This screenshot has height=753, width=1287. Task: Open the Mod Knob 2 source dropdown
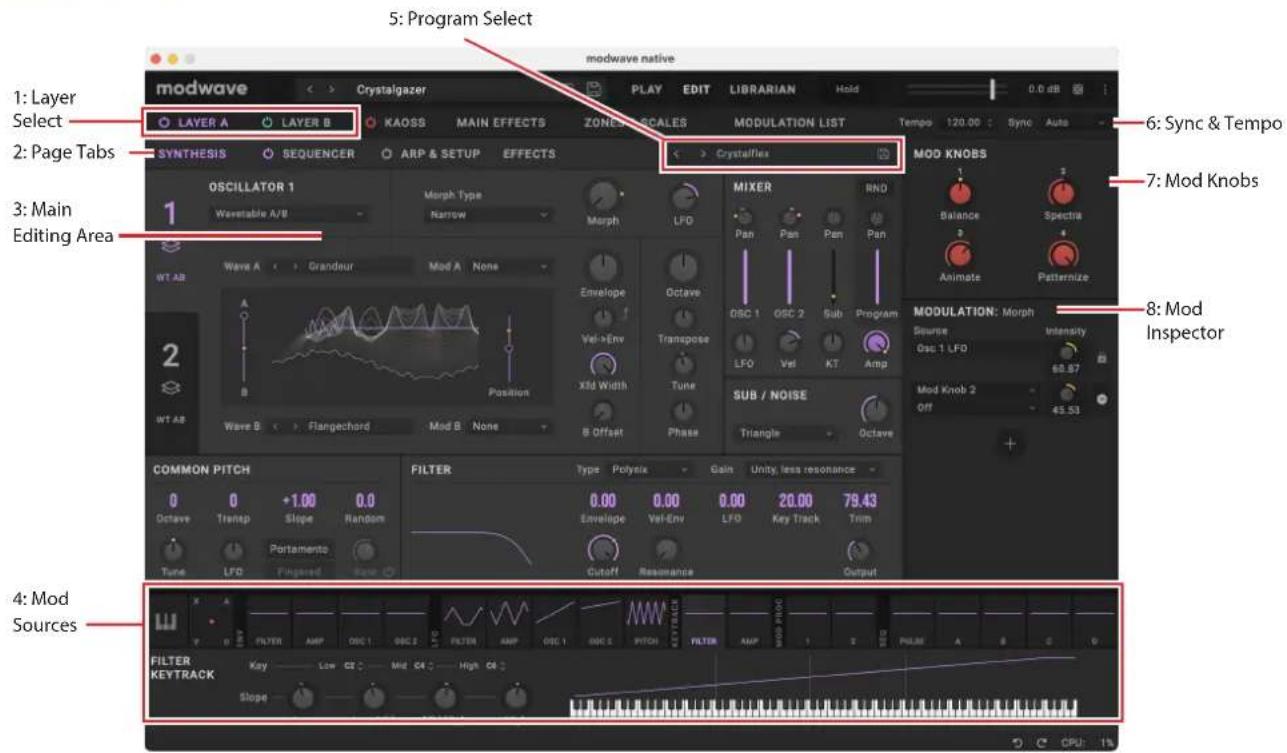pyautogui.click(x=978, y=391)
